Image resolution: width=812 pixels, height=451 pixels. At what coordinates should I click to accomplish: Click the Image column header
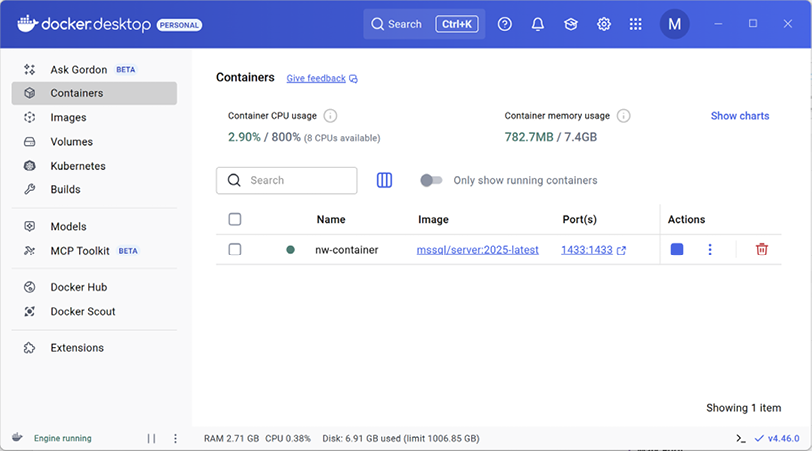433,220
